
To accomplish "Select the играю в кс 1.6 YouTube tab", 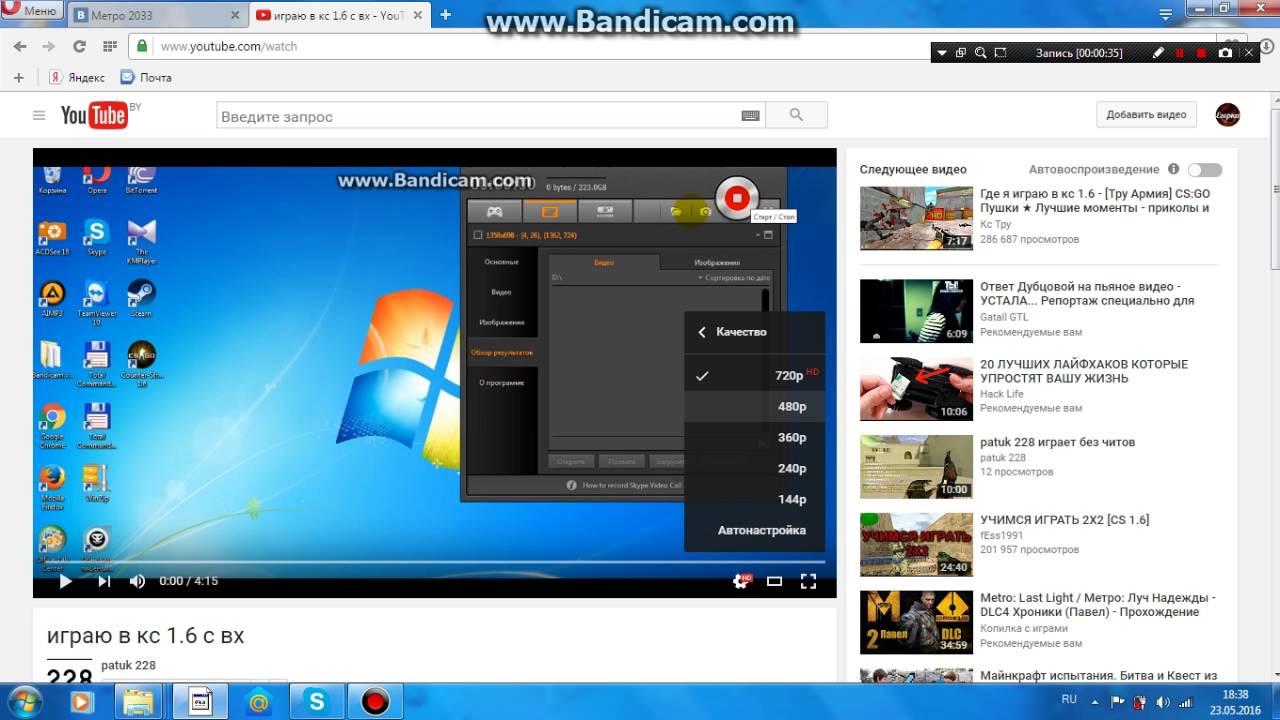I will (340, 15).
